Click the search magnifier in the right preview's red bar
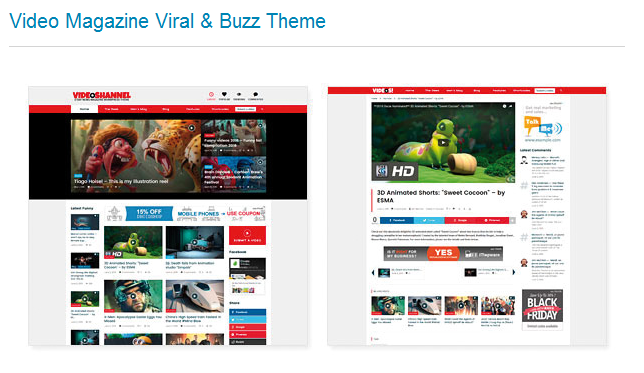 (561, 90)
